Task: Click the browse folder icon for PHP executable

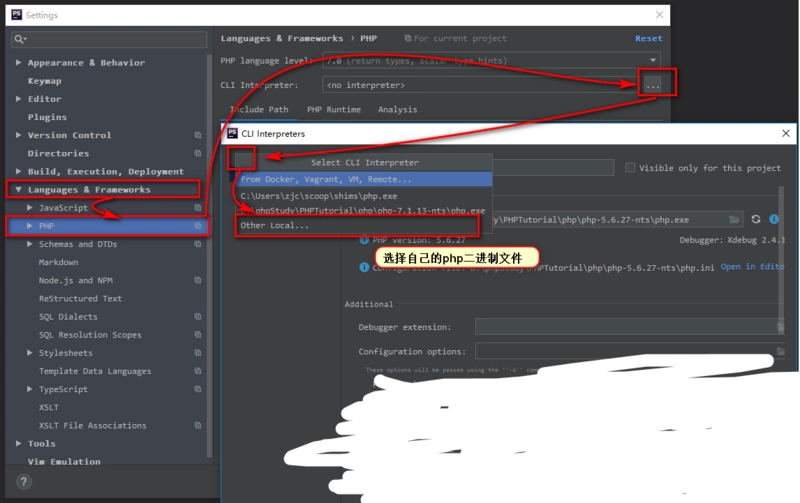Action: tap(735, 219)
